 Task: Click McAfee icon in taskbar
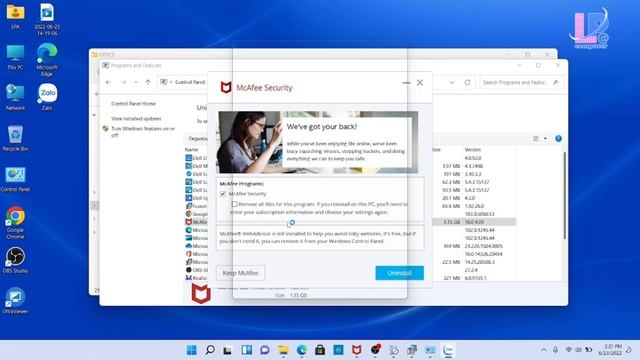click(x=357, y=350)
